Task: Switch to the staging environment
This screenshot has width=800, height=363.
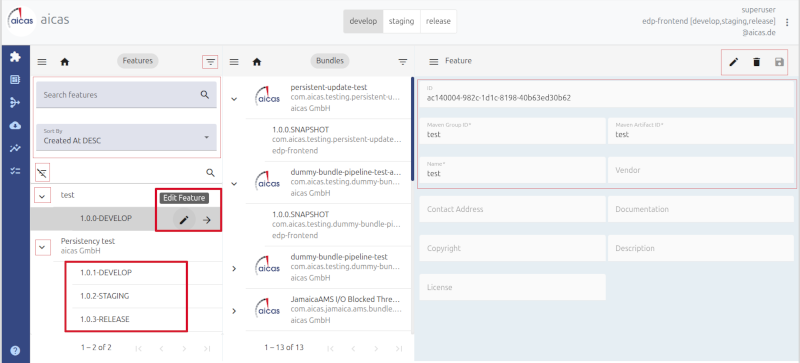Action: 402,21
